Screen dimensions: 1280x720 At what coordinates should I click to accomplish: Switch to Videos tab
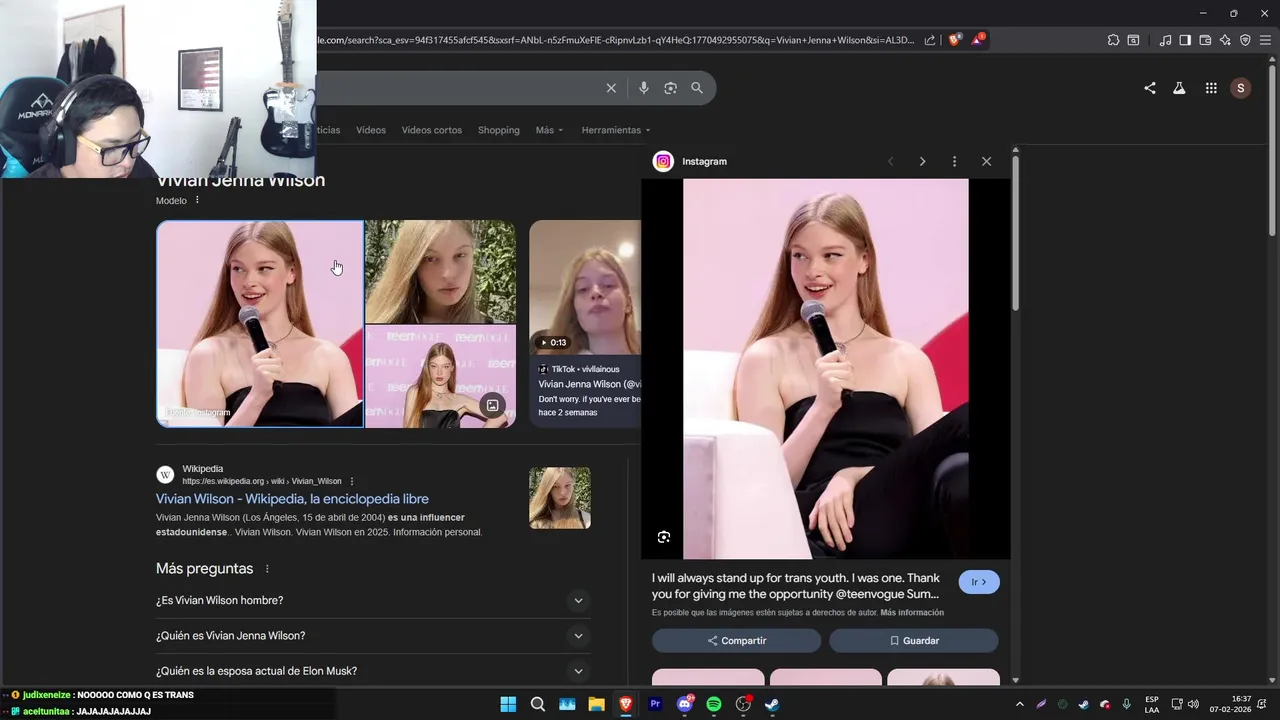tap(371, 130)
